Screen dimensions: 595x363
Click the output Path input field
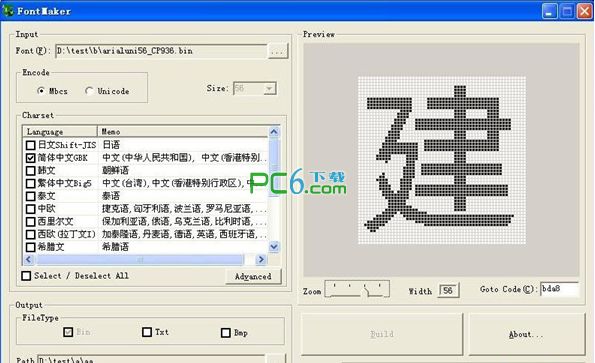[152, 360]
